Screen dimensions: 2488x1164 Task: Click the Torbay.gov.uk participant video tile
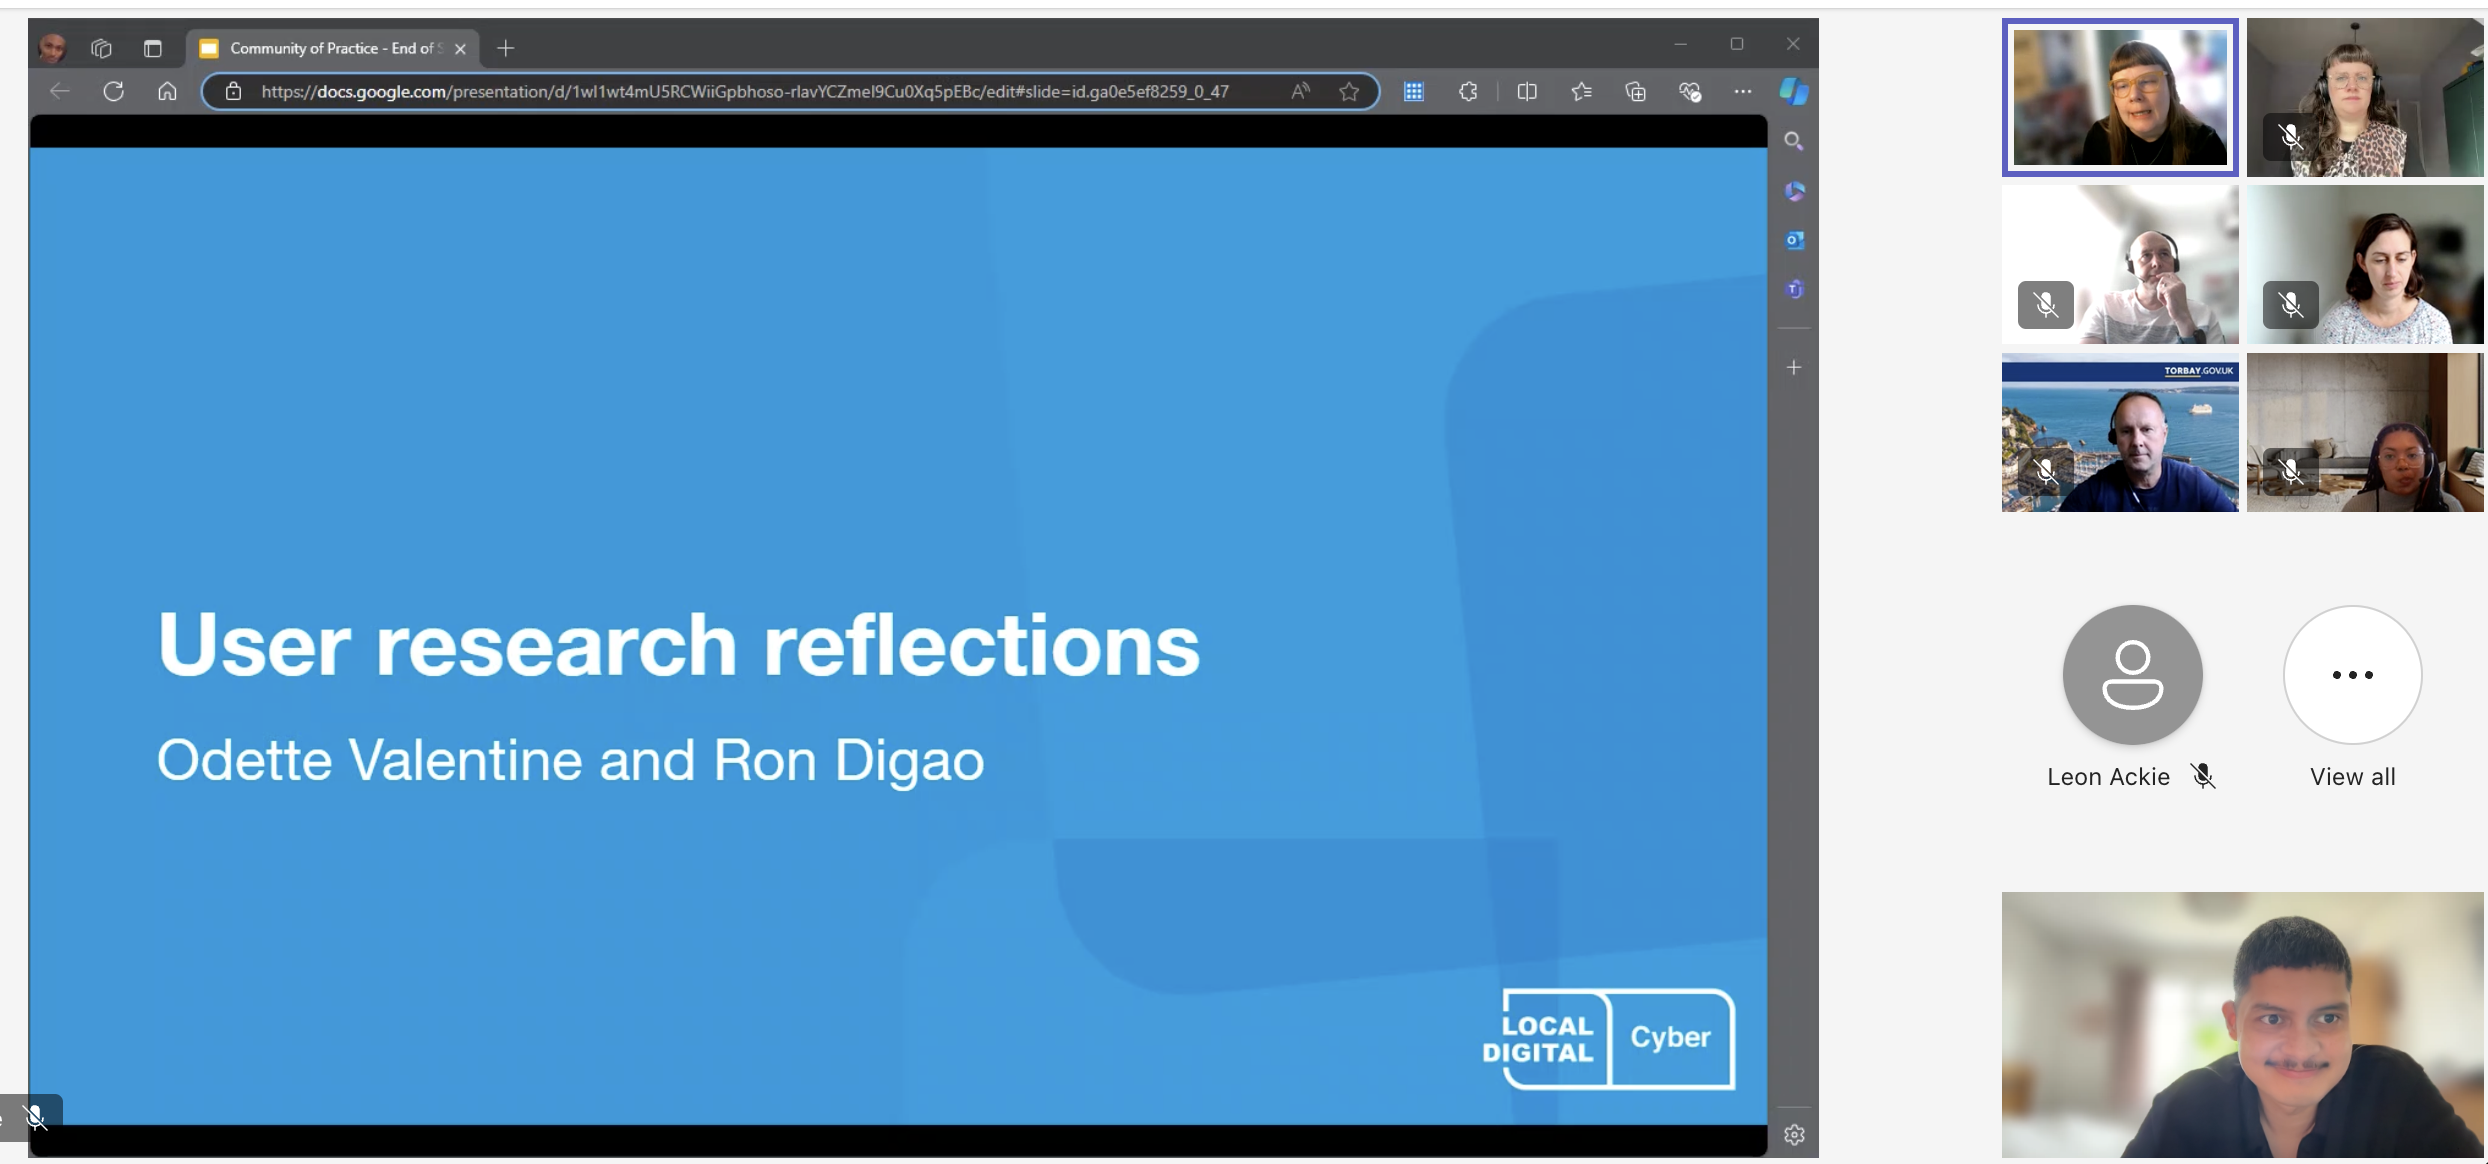[x=2120, y=432]
